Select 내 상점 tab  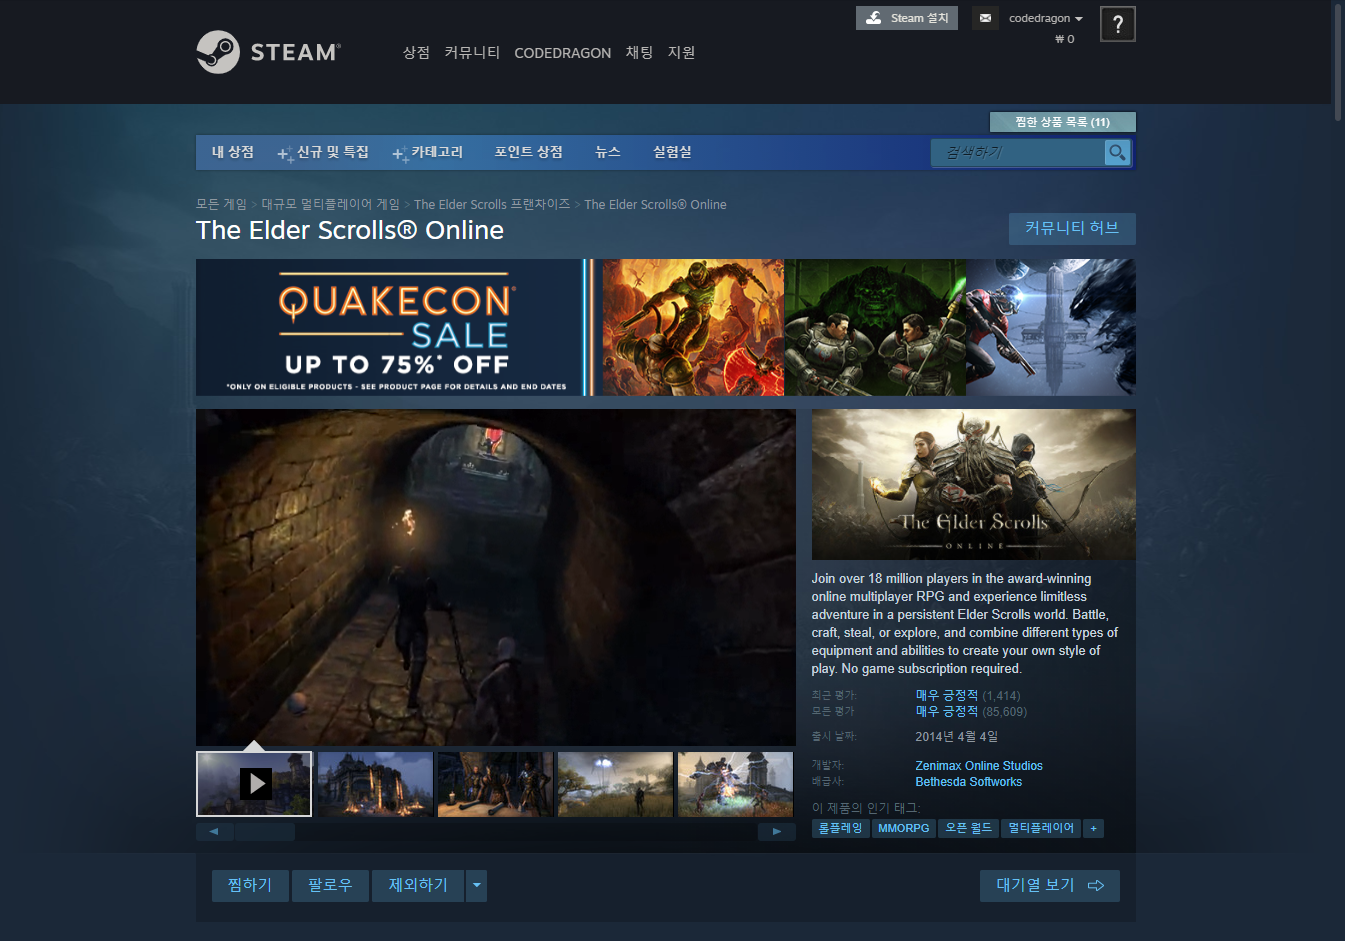click(233, 152)
